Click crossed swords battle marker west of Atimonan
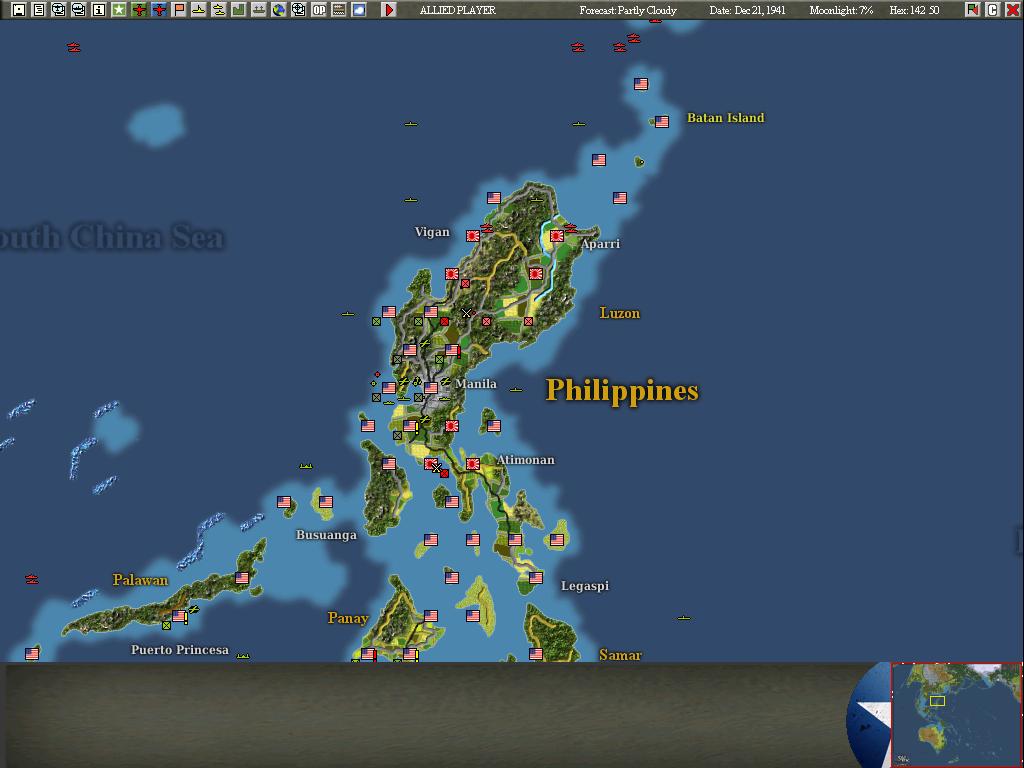This screenshot has height=768, width=1024. click(437, 468)
